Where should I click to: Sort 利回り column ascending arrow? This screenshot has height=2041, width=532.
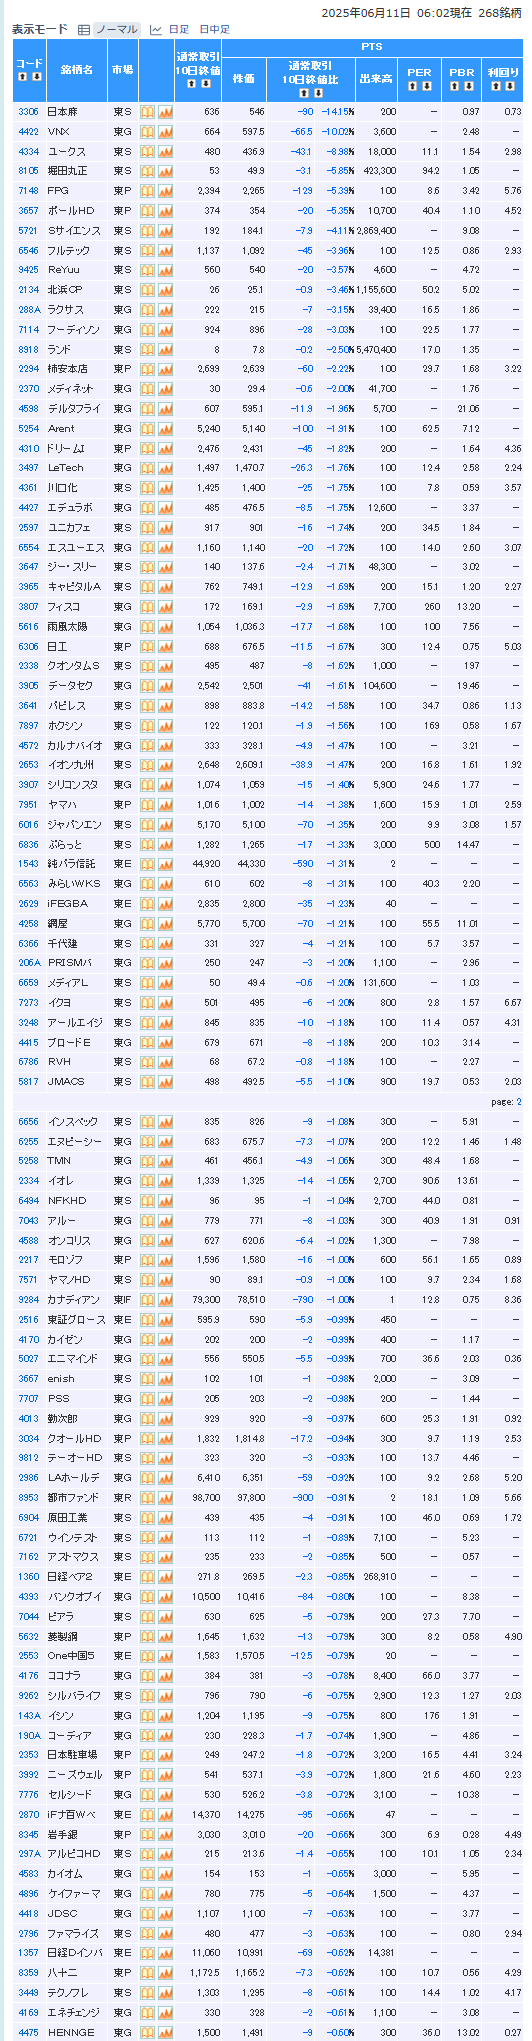(496, 85)
